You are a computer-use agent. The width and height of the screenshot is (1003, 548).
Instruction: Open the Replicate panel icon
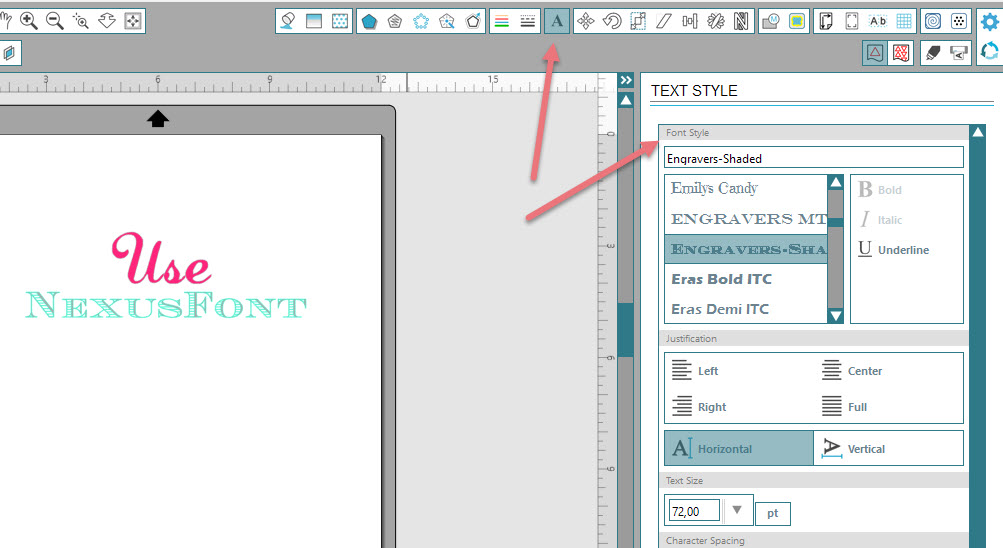[716, 21]
